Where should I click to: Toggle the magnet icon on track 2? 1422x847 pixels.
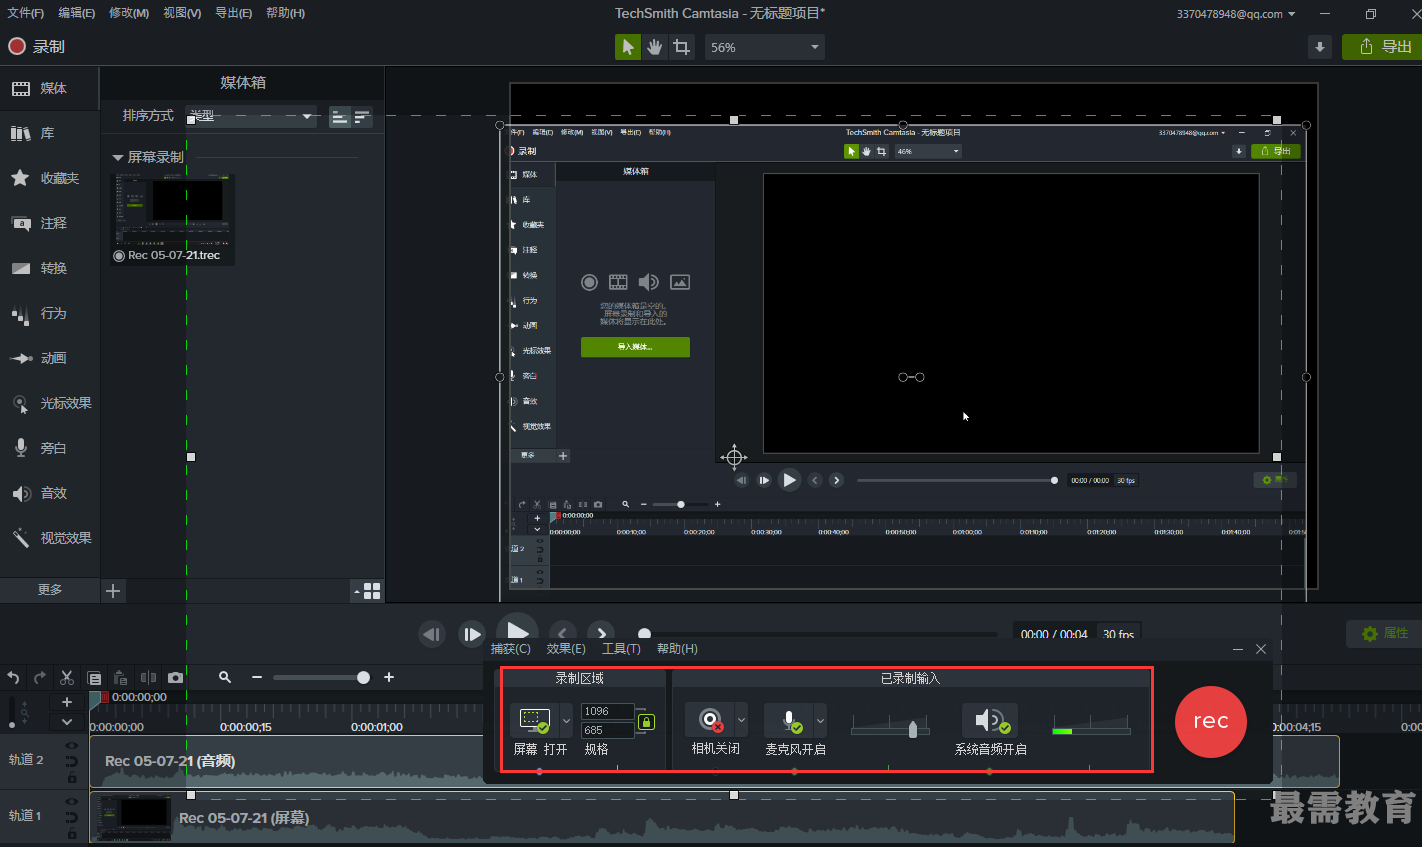pyautogui.click(x=71, y=761)
